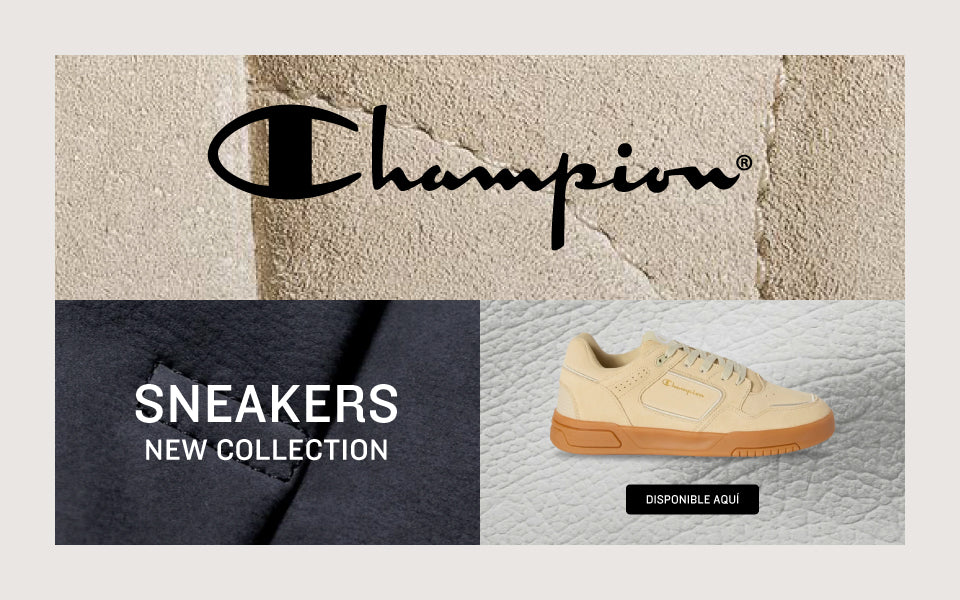Click the DISPONIBLE AQUÍ button

692,500
